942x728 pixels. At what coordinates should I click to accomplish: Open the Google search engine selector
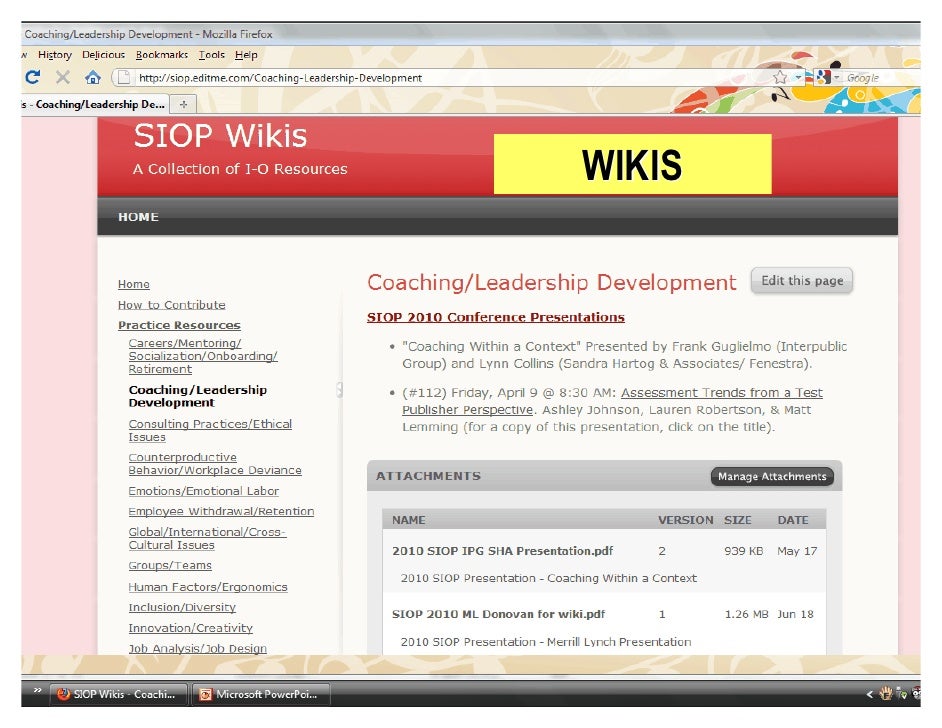point(827,77)
